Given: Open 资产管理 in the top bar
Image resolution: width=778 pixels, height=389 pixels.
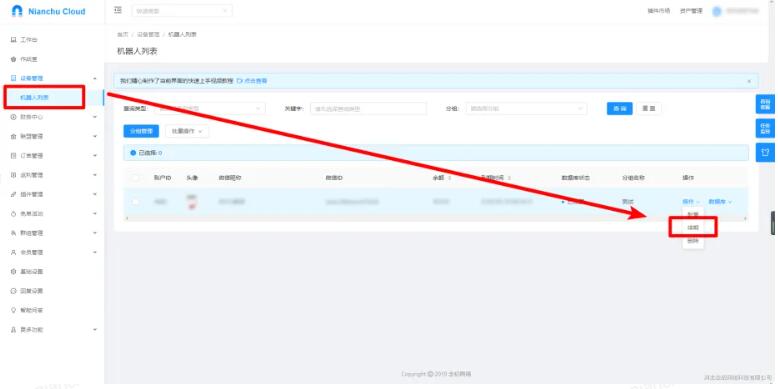Looking at the screenshot, I should (691, 11).
